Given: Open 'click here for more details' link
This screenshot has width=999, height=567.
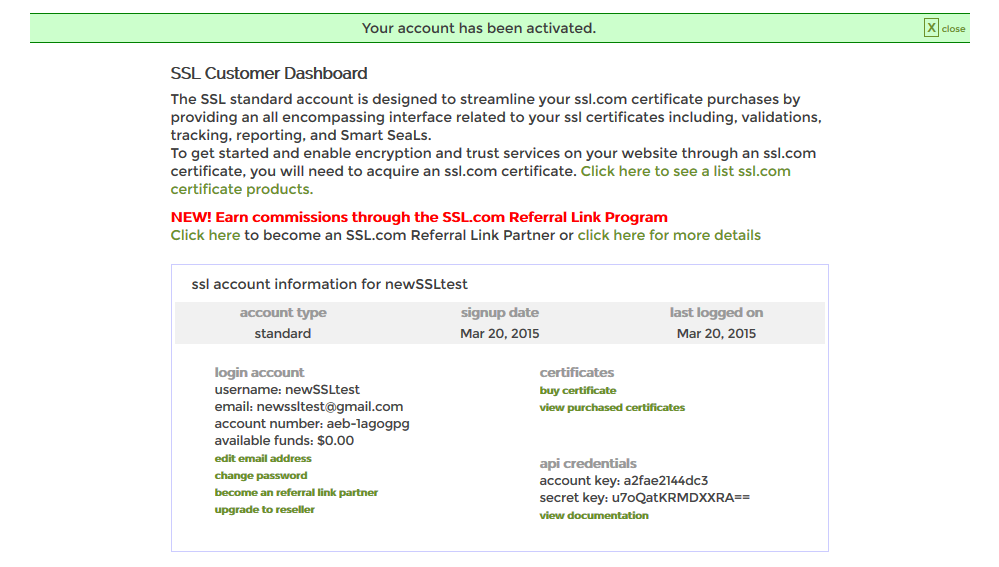Looking at the screenshot, I should (x=669, y=235).
